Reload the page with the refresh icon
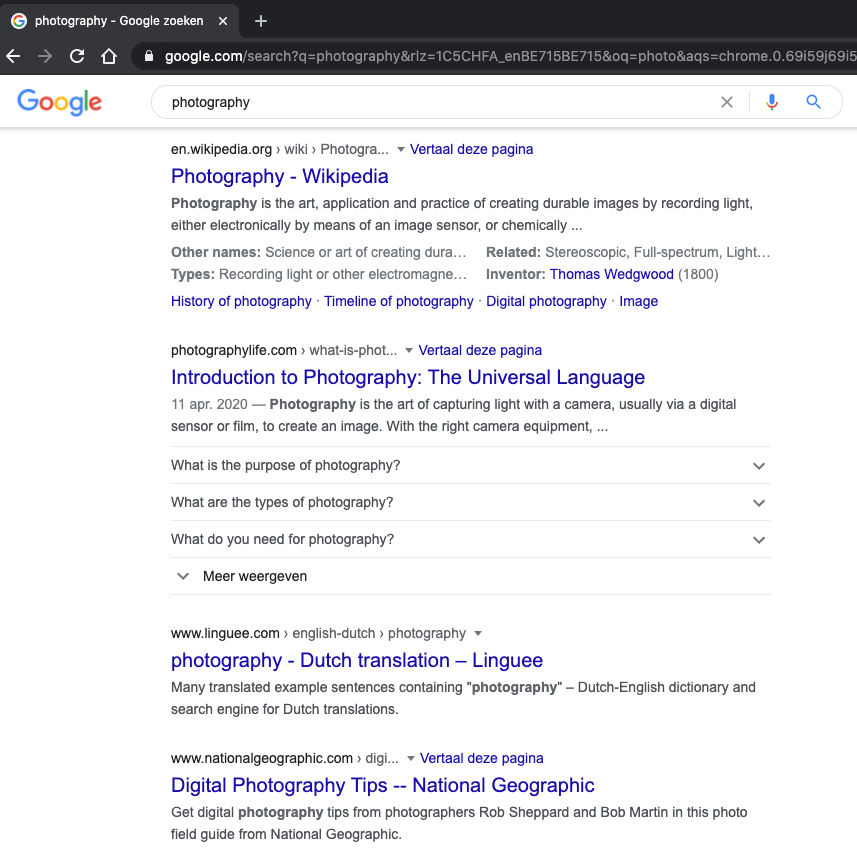 77,56
